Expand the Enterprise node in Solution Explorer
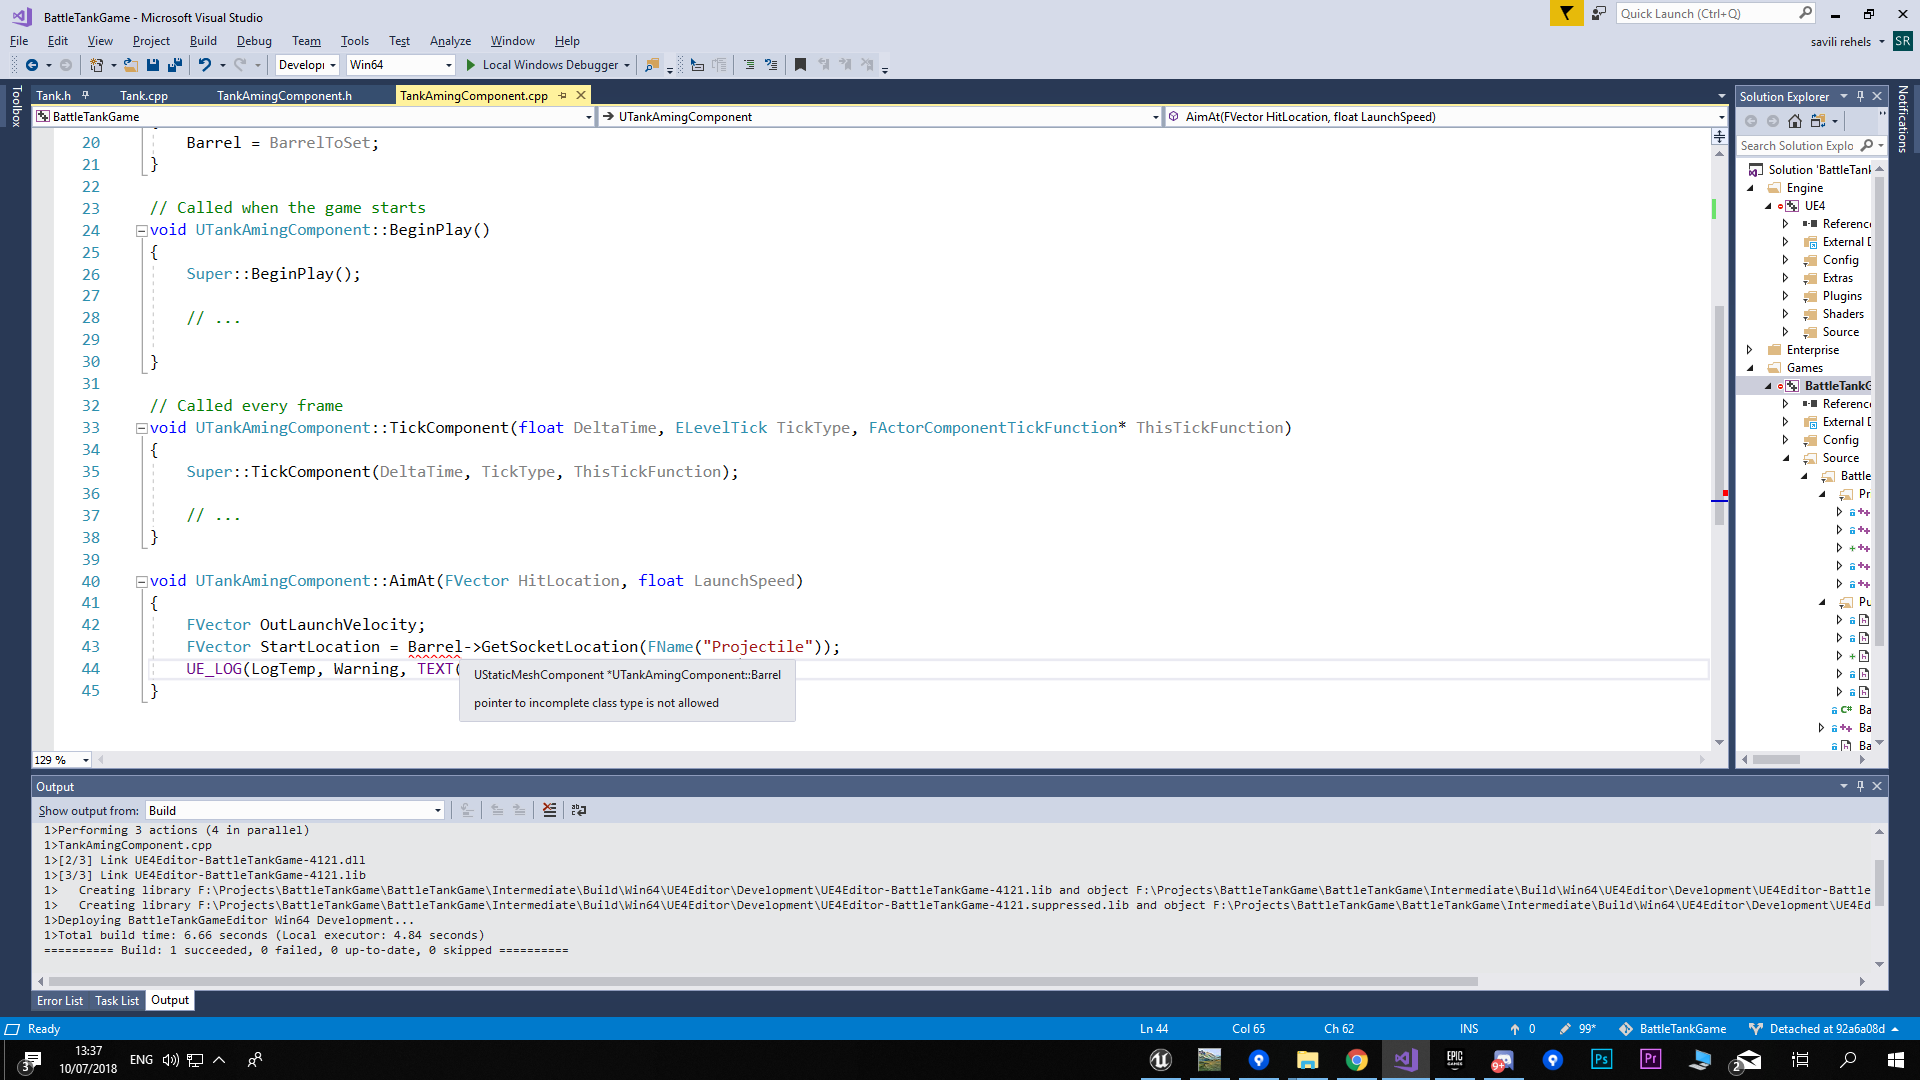 (x=1749, y=349)
